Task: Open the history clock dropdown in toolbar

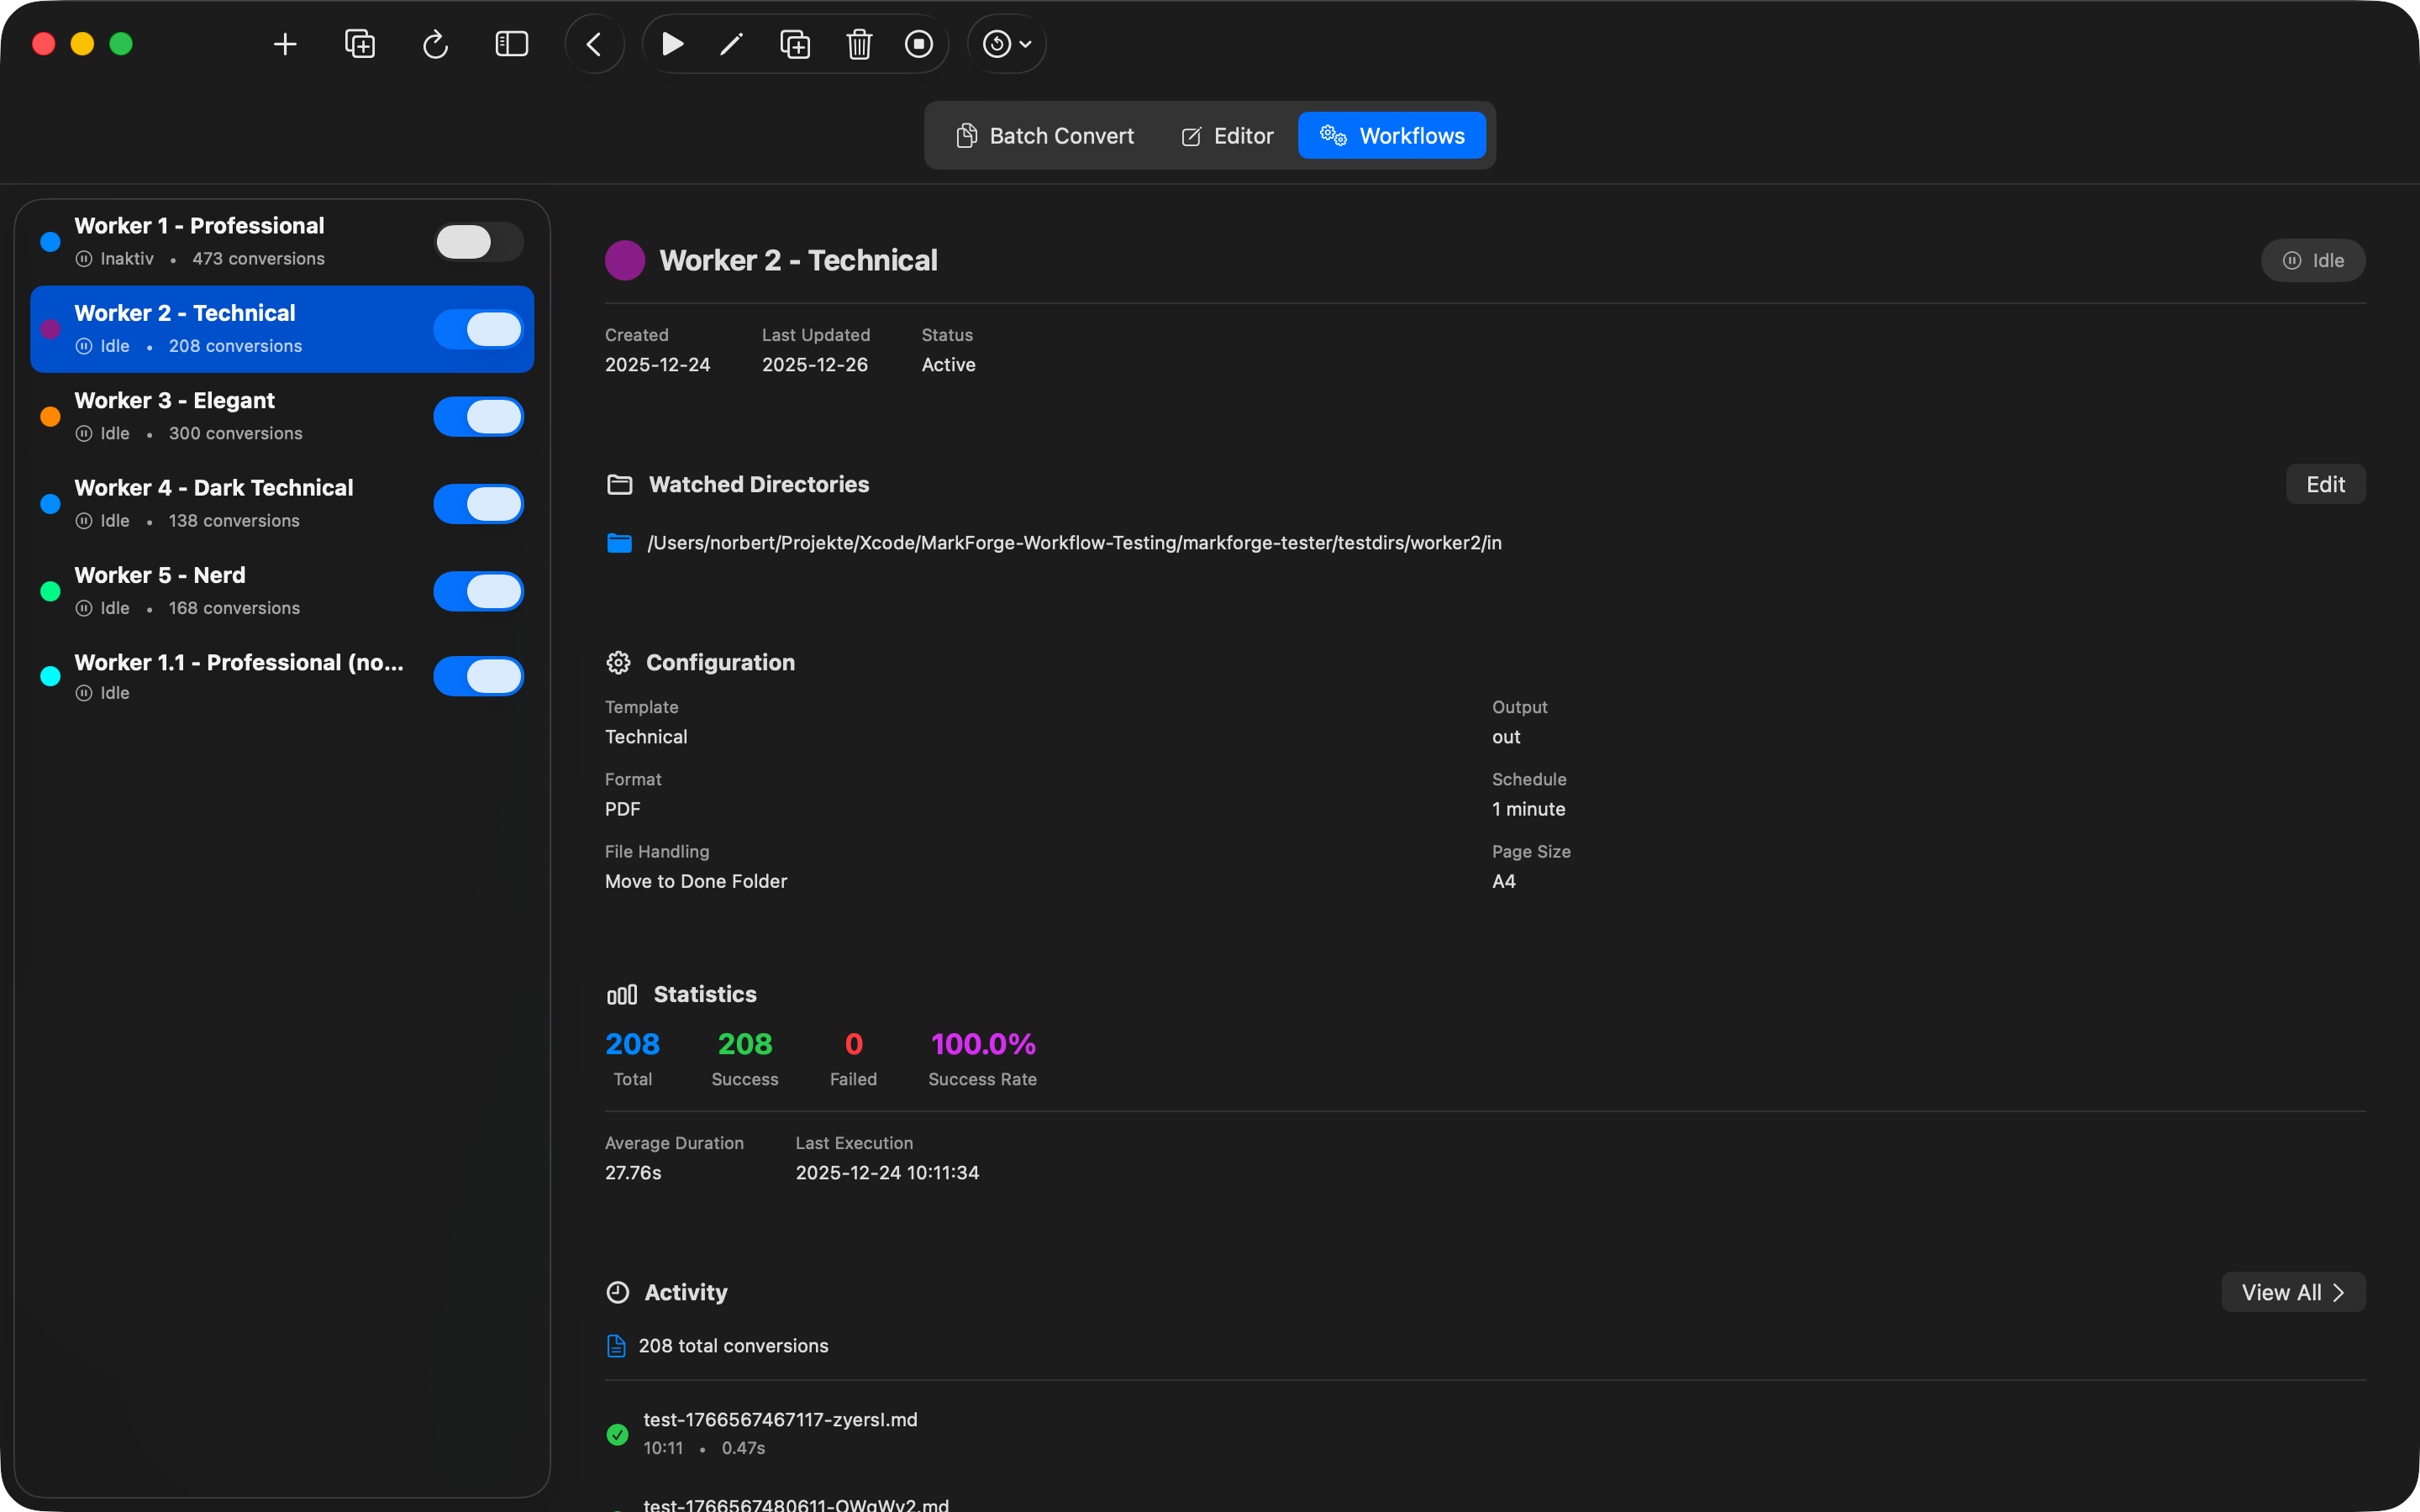Action: coord(1007,44)
